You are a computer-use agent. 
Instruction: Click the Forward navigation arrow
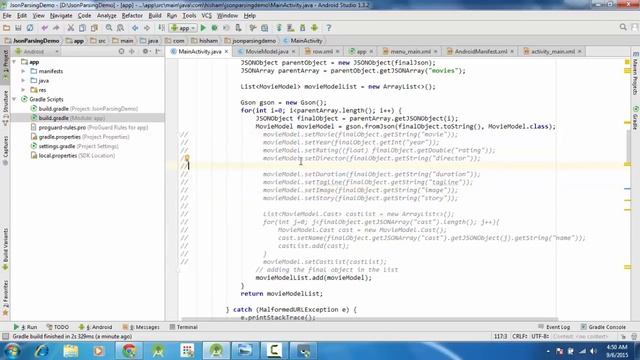[147, 28]
